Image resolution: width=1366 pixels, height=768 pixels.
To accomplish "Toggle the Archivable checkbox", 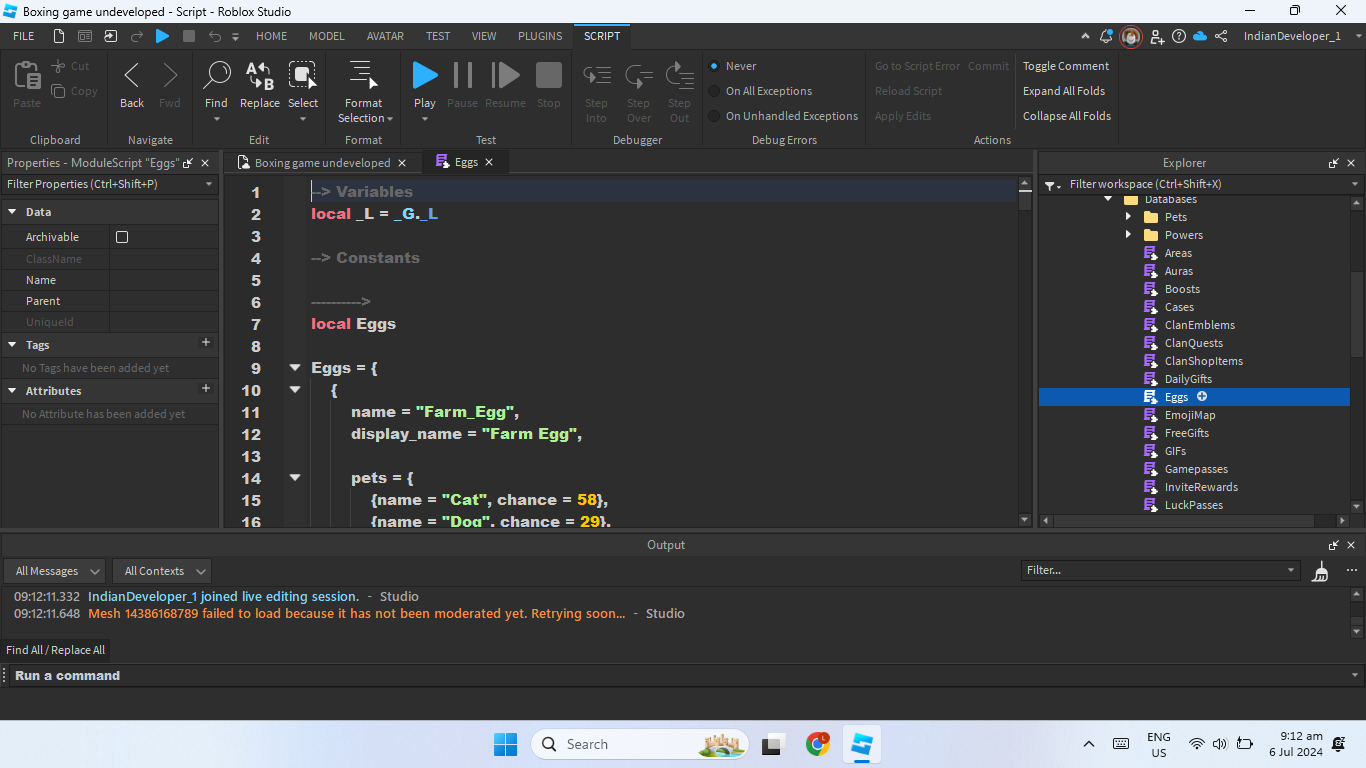I will pyautogui.click(x=122, y=237).
